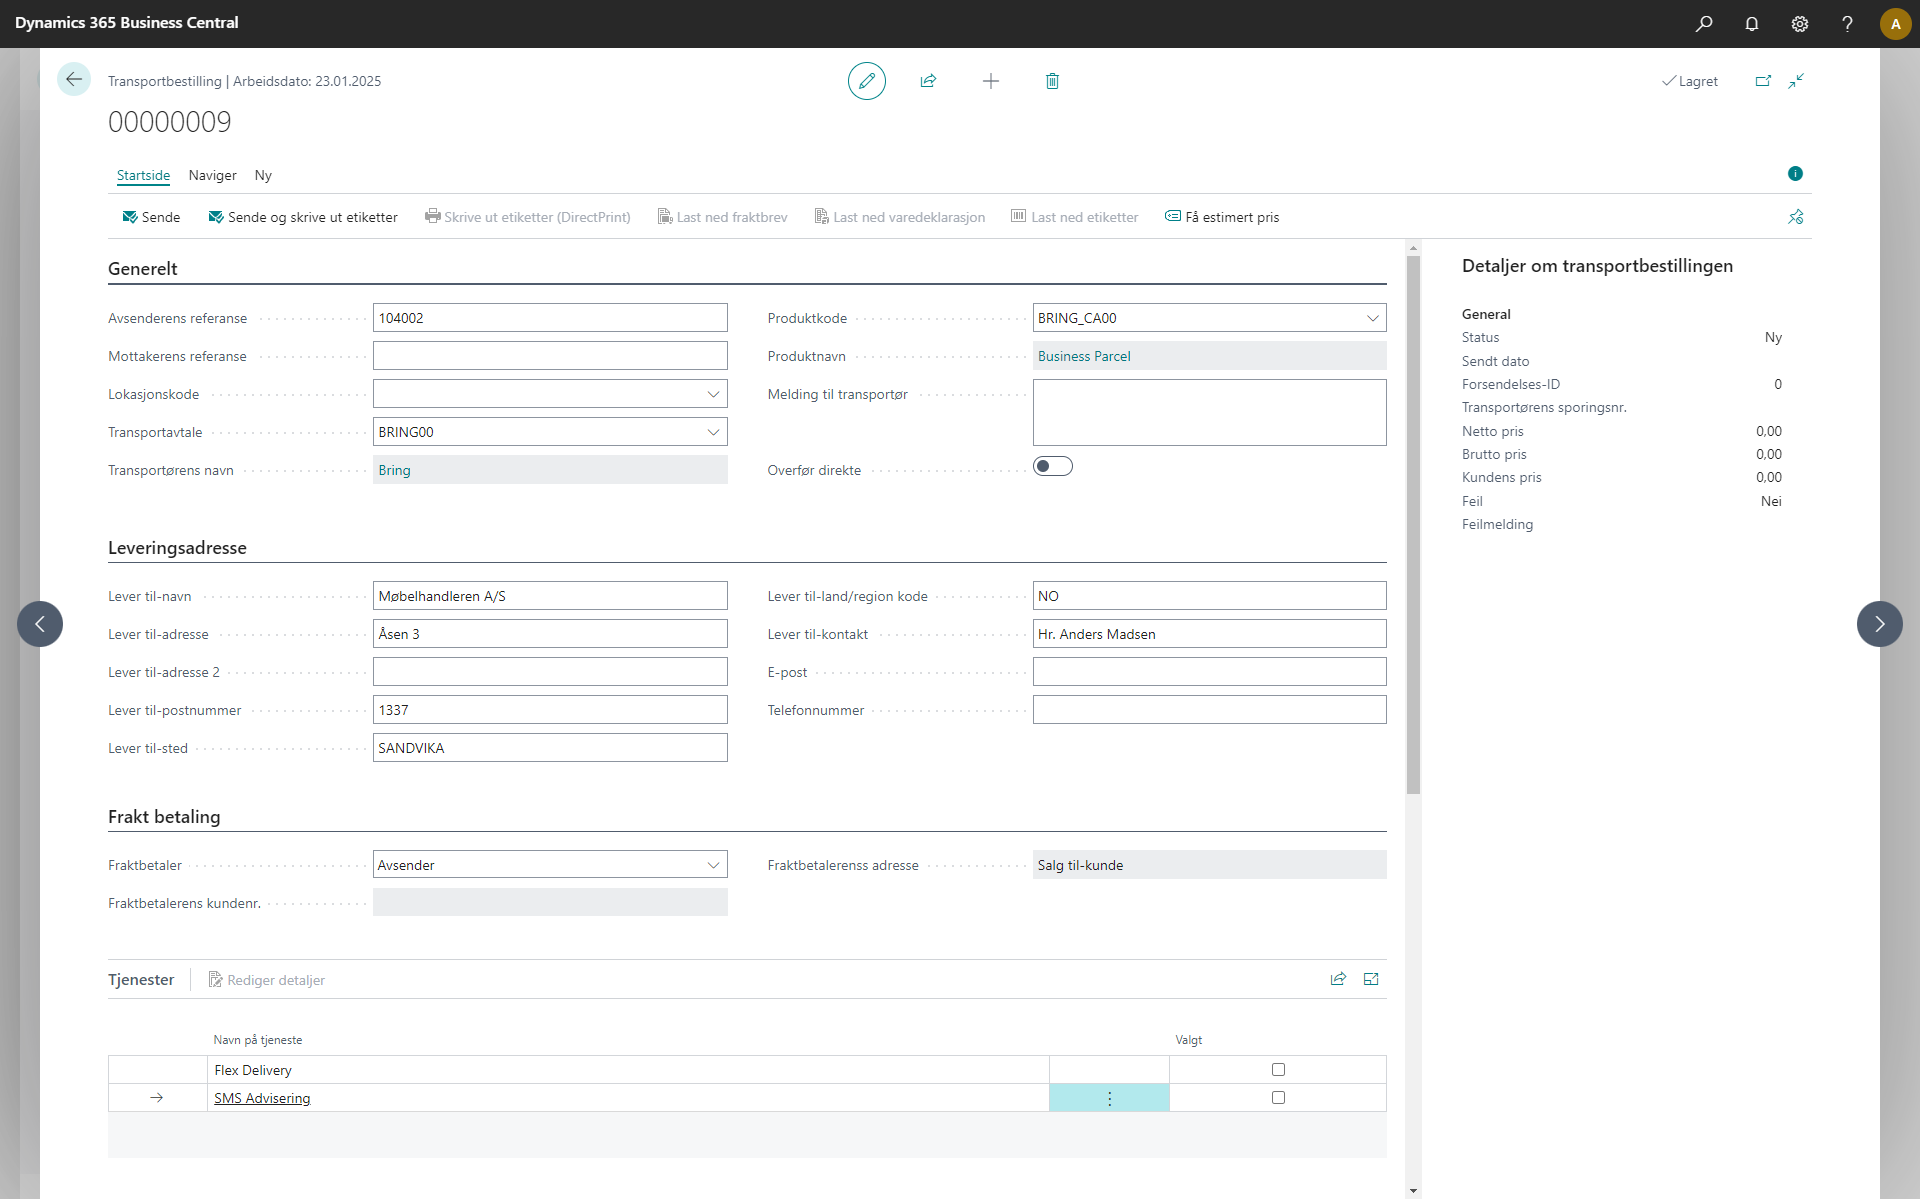Click the pin action bar icon
1920x1199 pixels.
point(1795,217)
